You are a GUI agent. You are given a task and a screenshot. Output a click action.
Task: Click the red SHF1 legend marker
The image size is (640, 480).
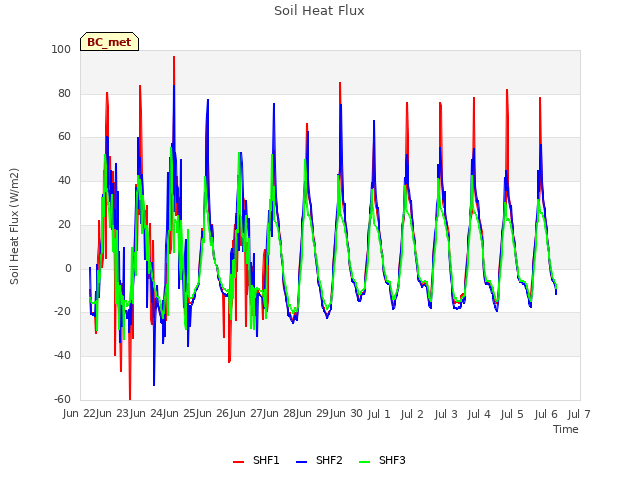pos(238,462)
